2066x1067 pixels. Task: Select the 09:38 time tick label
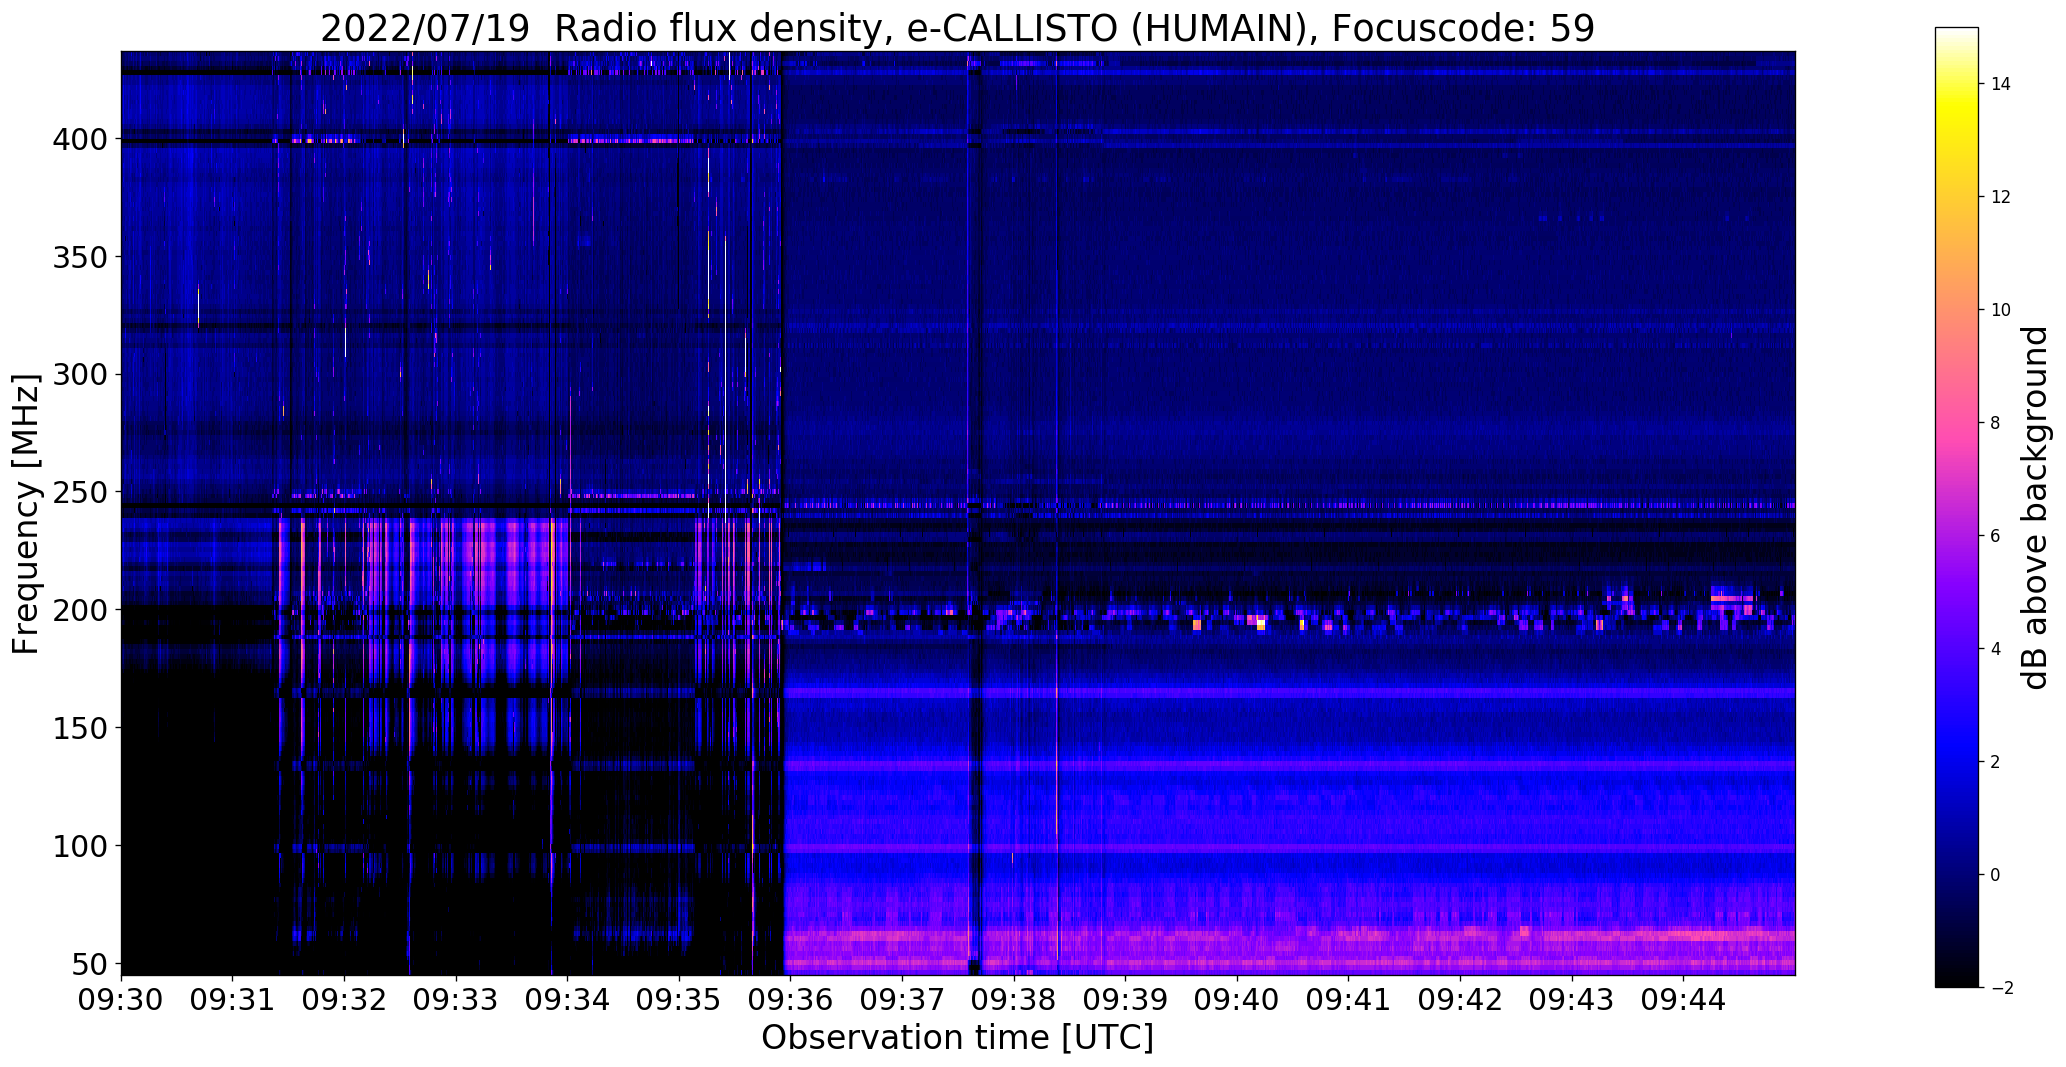1014,1000
